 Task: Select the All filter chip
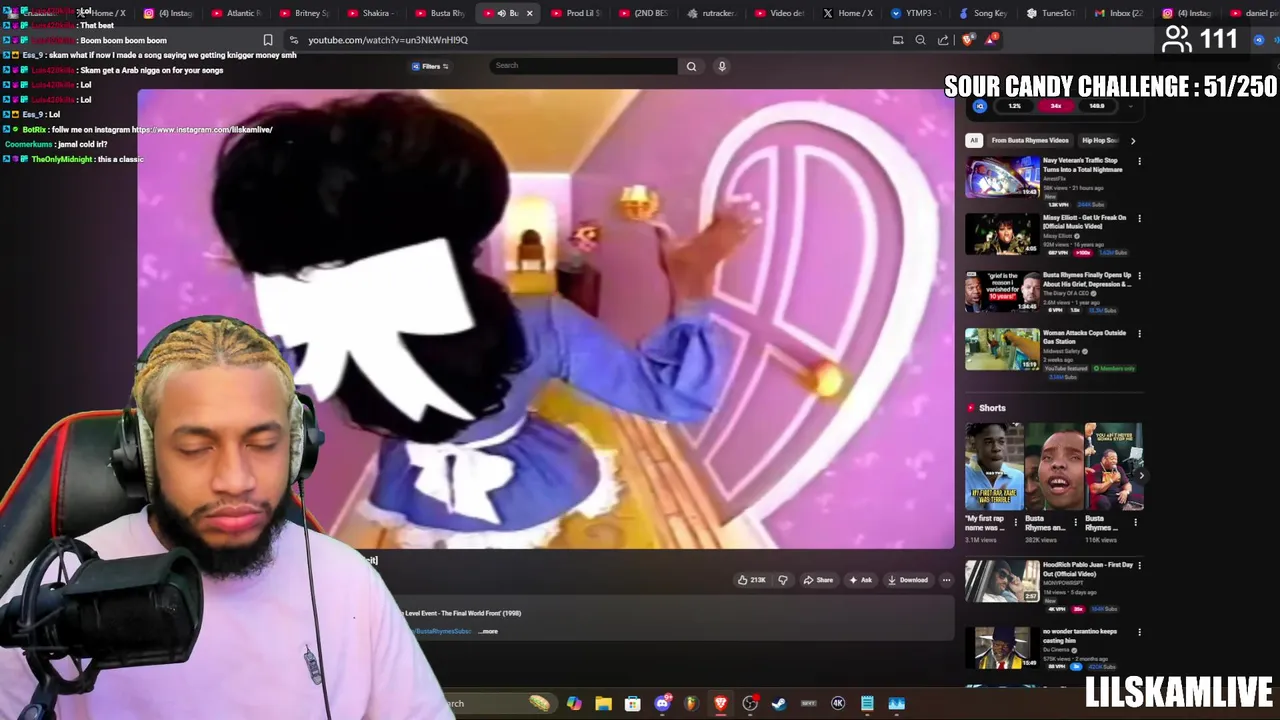point(974,140)
